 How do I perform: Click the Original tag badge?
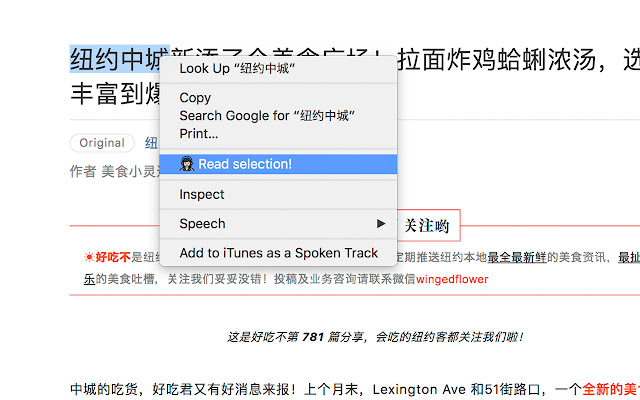pyautogui.click(x=102, y=143)
